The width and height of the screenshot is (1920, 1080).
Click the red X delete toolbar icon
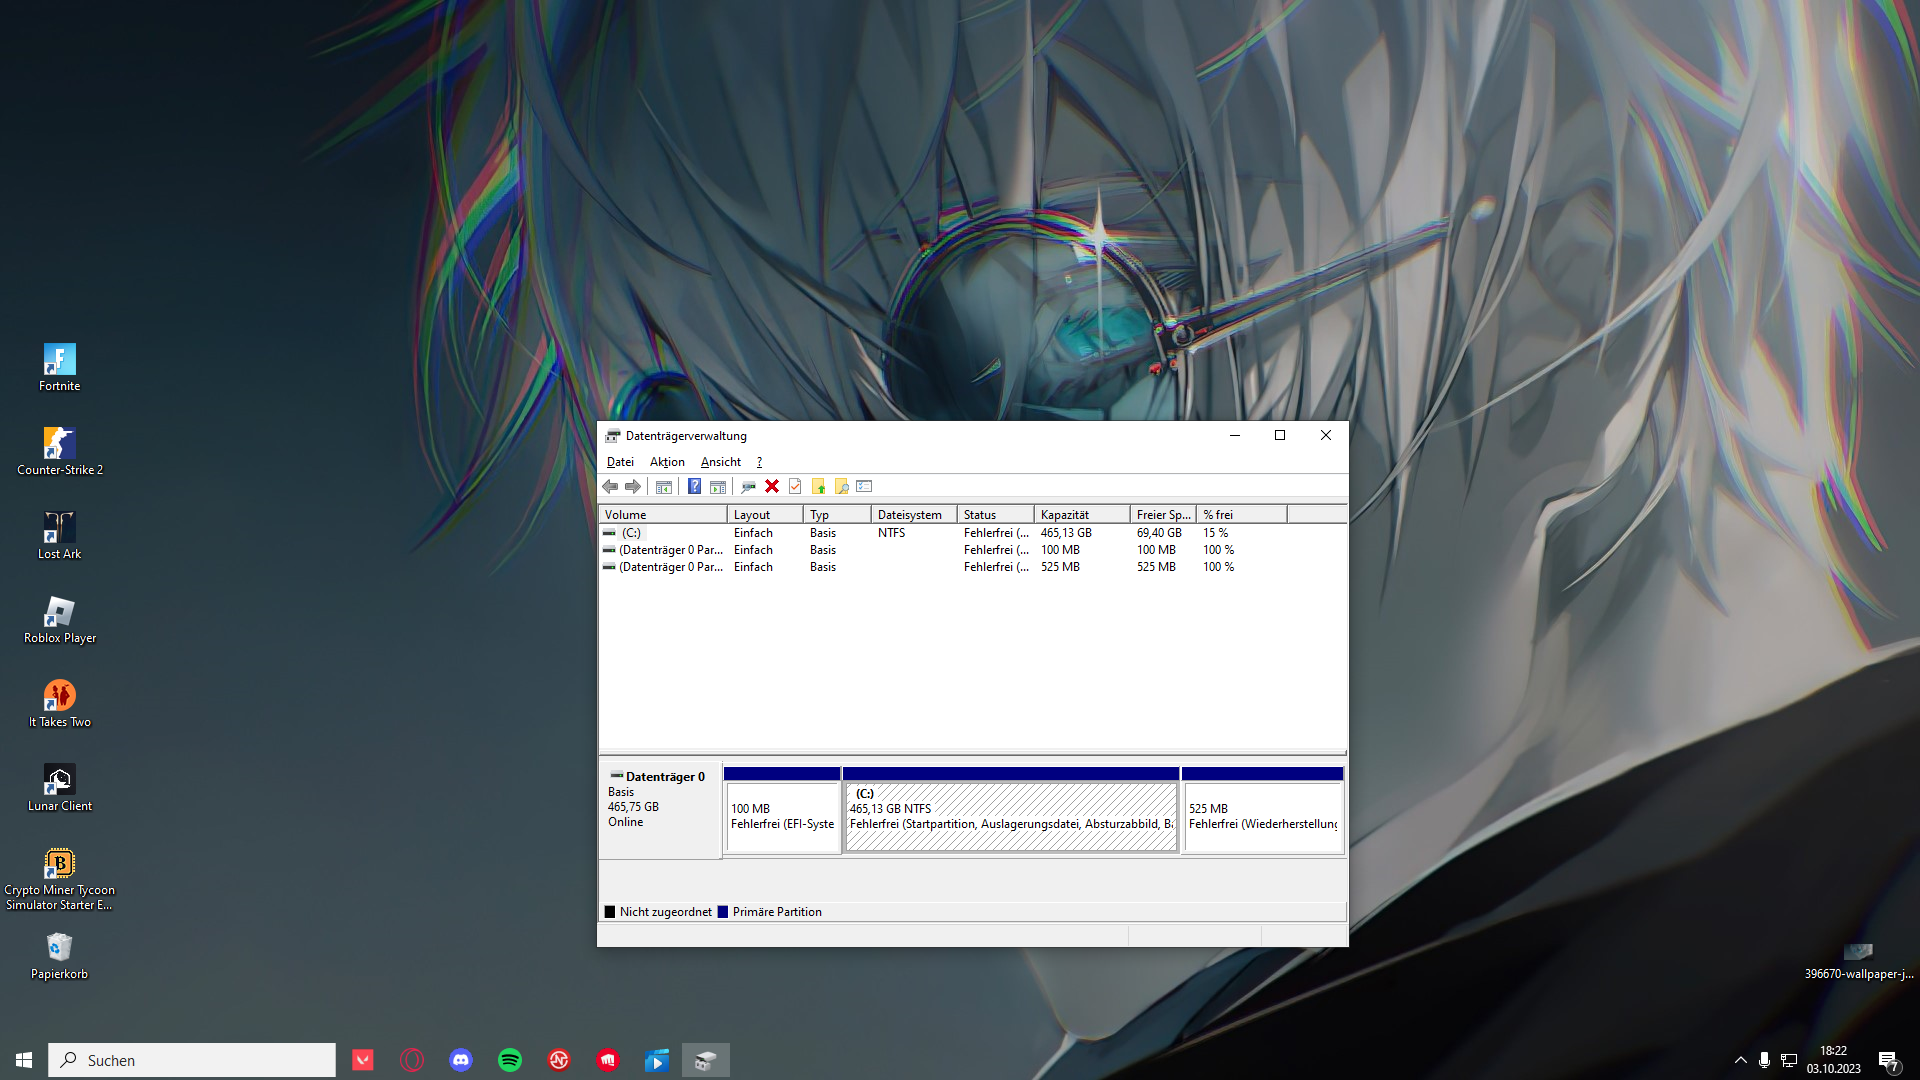772,487
